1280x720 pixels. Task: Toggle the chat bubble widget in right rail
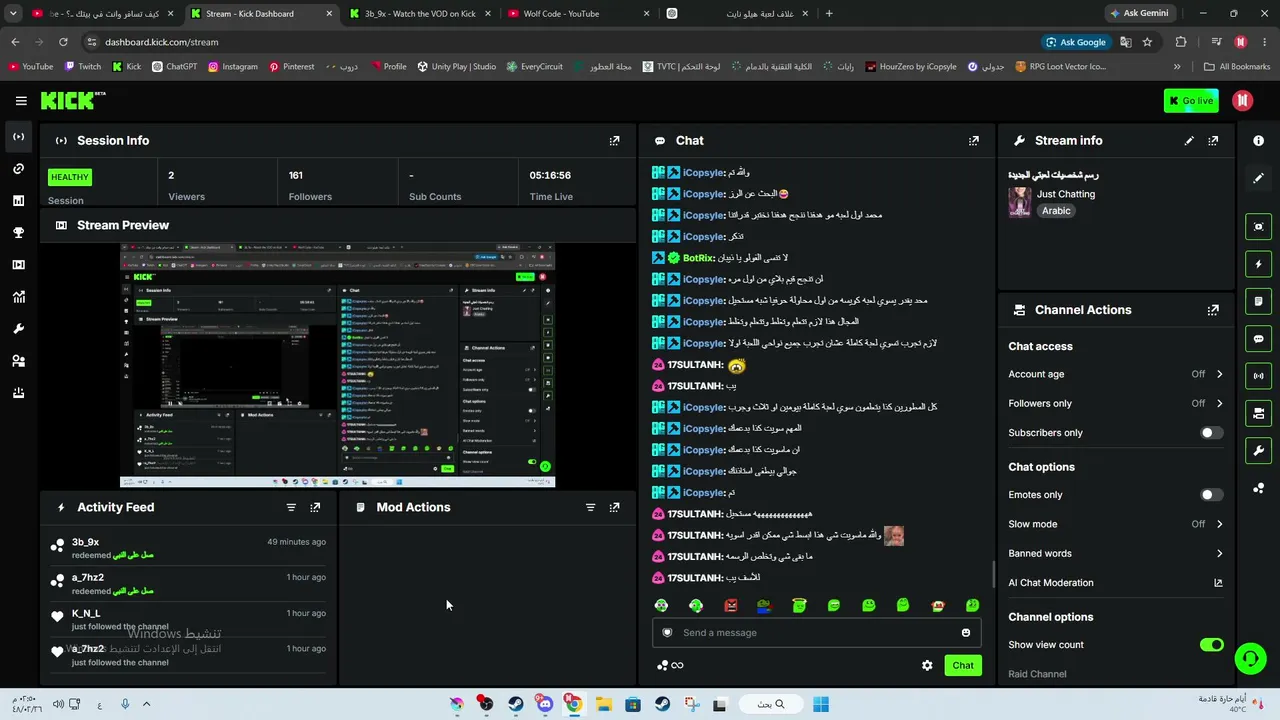pyautogui.click(x=1259, y=339)
